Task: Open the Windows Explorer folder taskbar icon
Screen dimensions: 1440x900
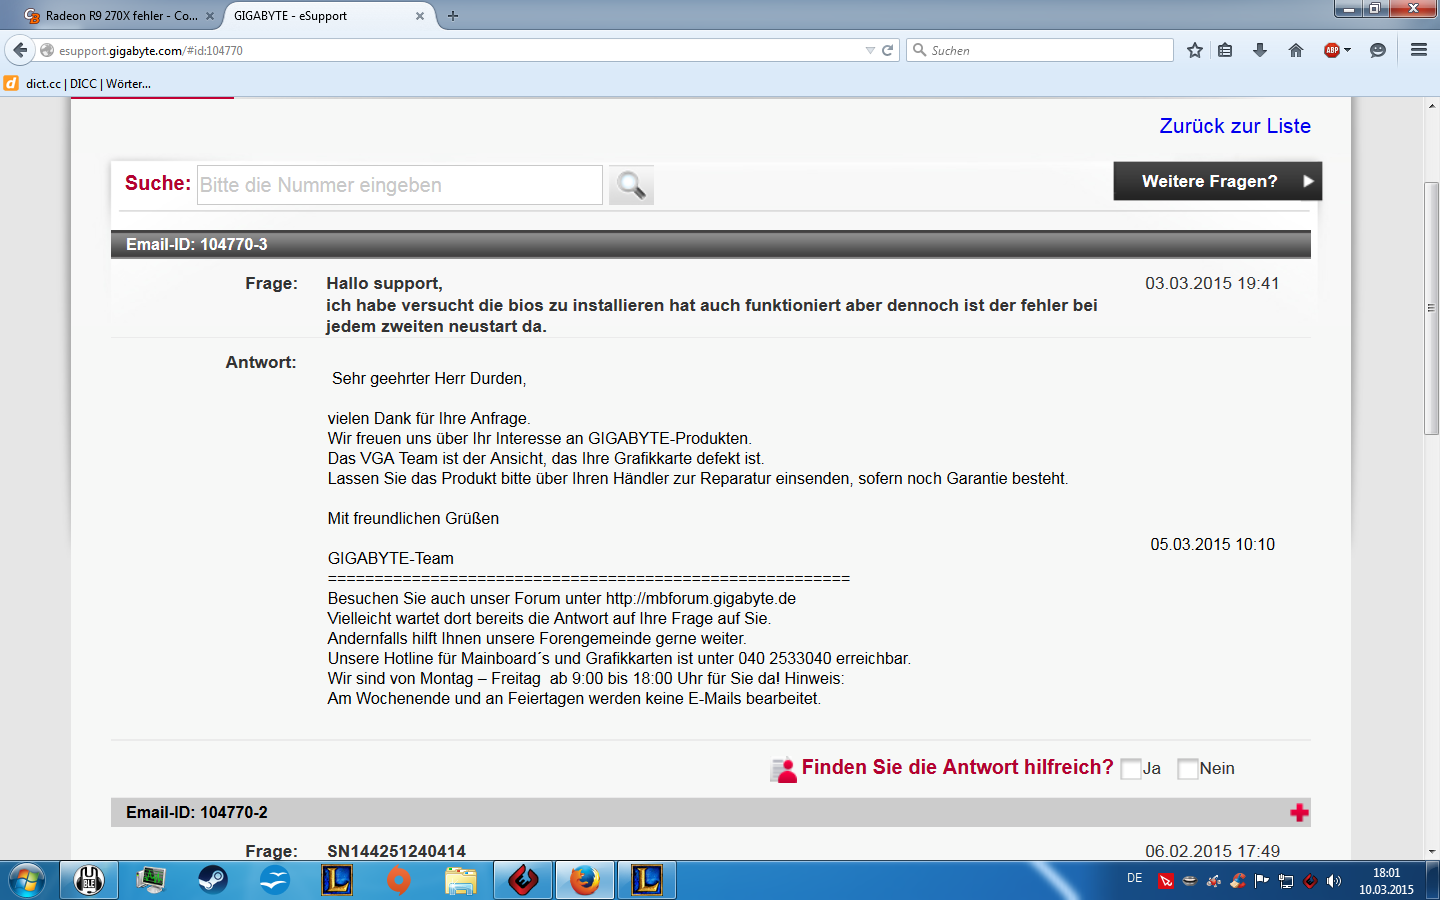Action: (x=460, y=881)
